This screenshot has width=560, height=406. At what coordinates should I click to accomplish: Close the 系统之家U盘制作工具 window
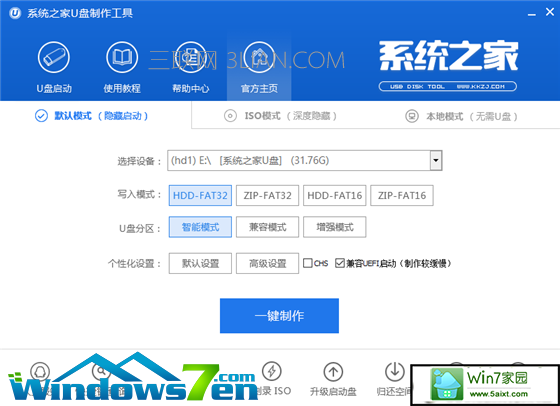point(550,12)
